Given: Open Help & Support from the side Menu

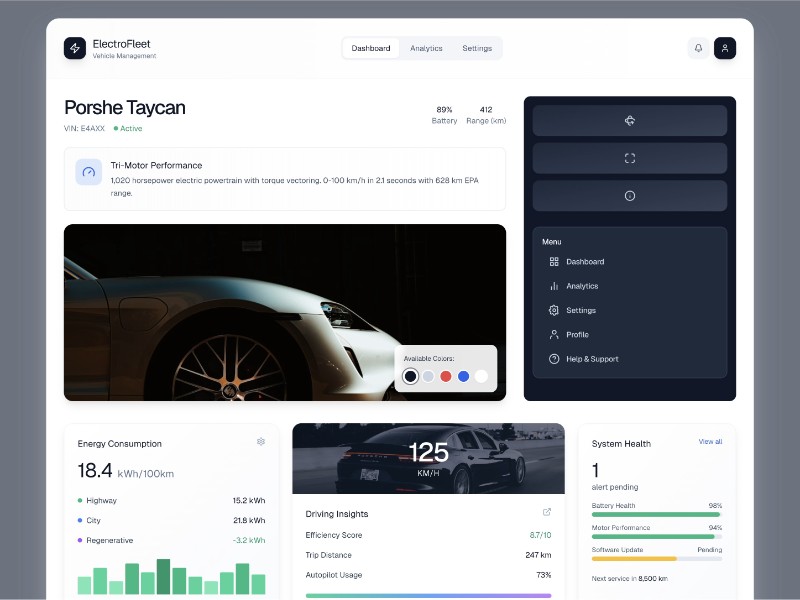Looking at the screenshot, I should point(630,359).
